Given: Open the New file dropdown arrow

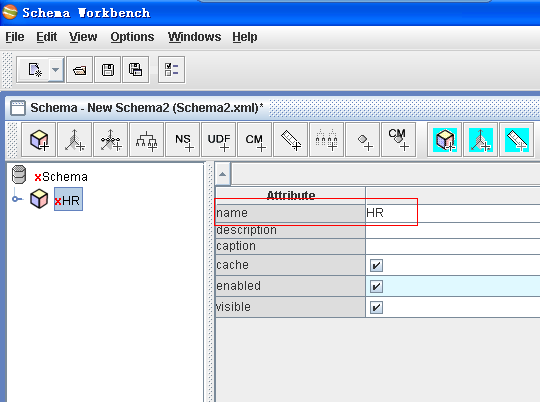Looking at the screenshot, I should click(55, 70).
